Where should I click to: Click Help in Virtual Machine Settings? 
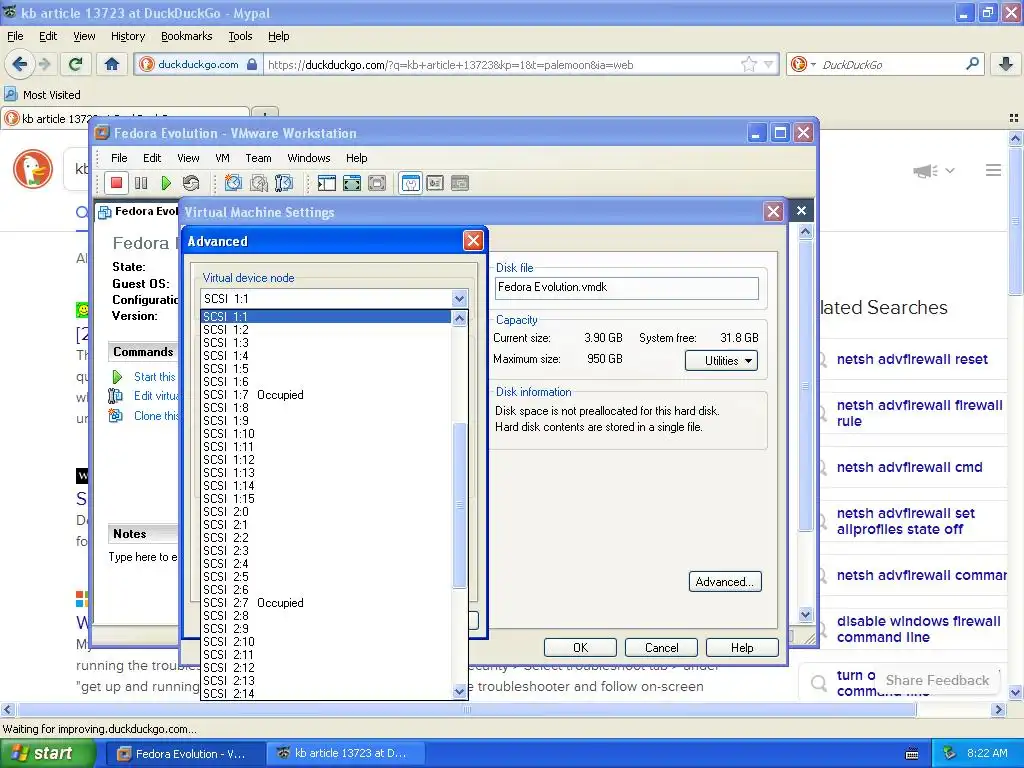pos(742,647)
